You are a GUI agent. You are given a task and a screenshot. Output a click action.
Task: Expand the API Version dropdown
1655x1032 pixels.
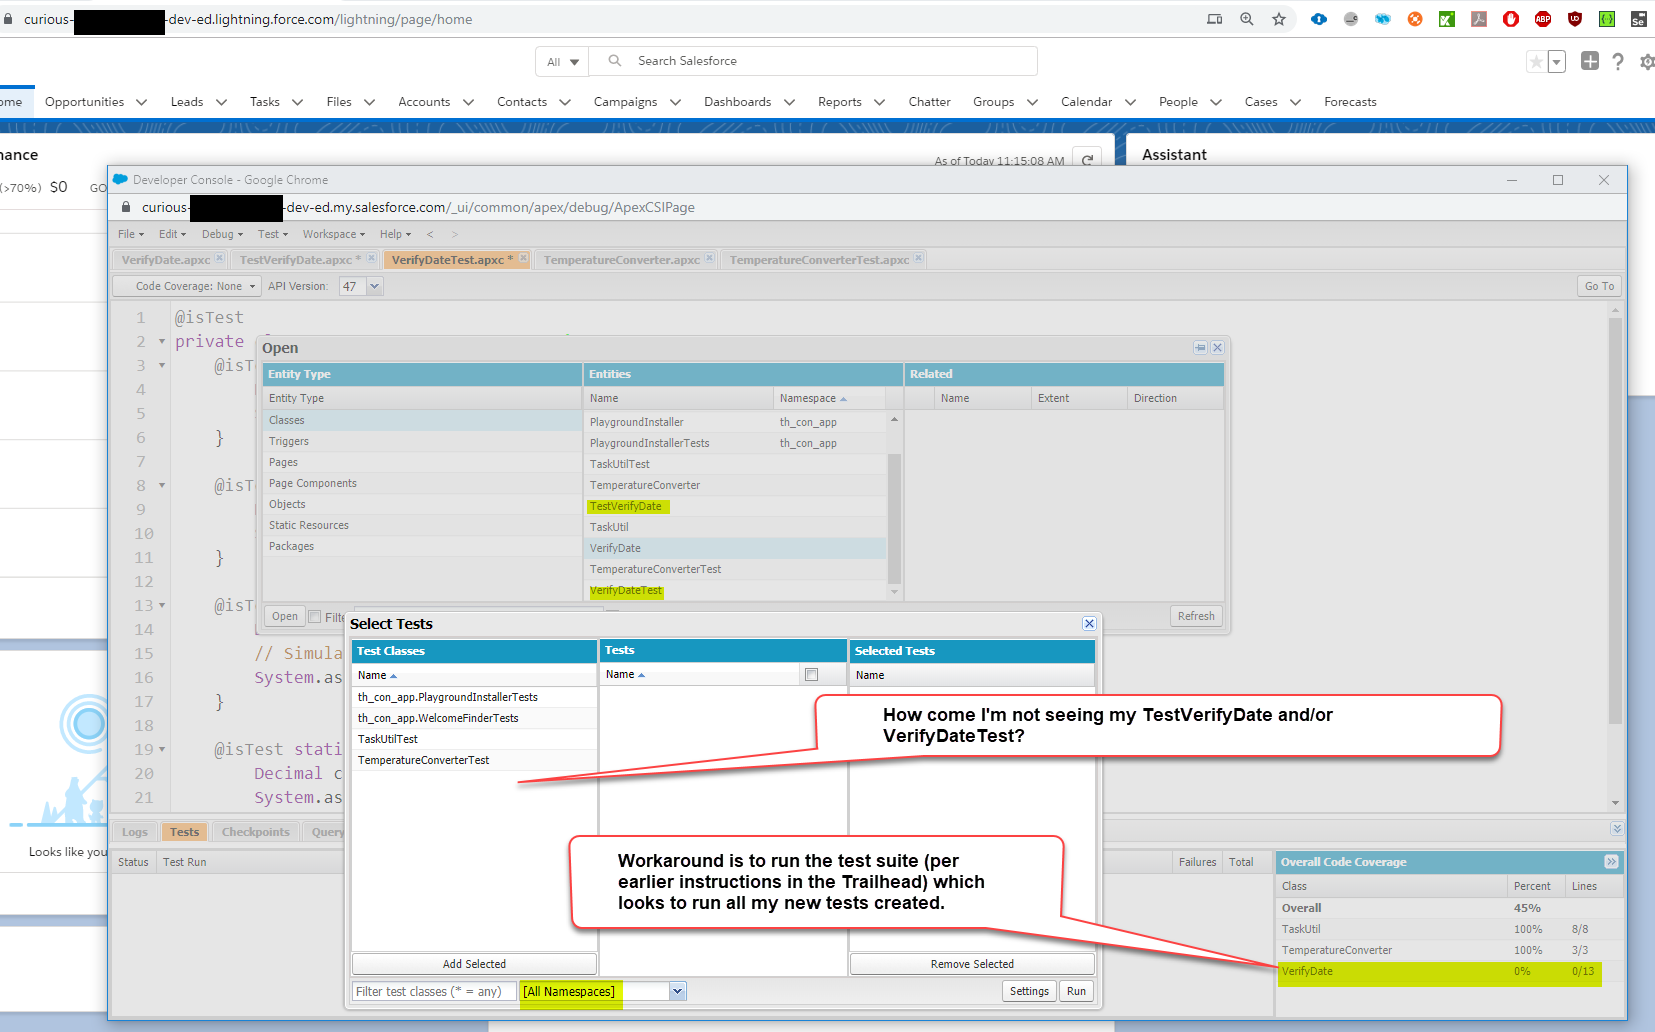click(375, 287)
